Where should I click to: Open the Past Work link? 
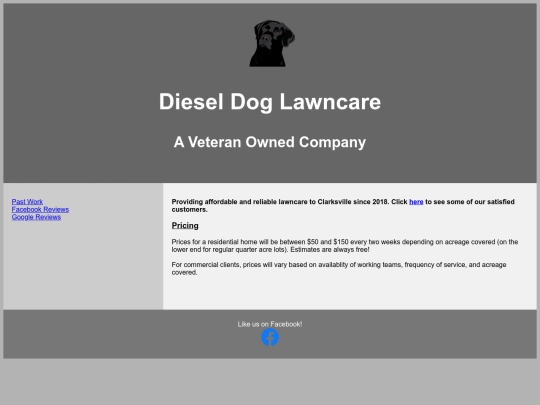pyautogui.click(x=27, y=201)
